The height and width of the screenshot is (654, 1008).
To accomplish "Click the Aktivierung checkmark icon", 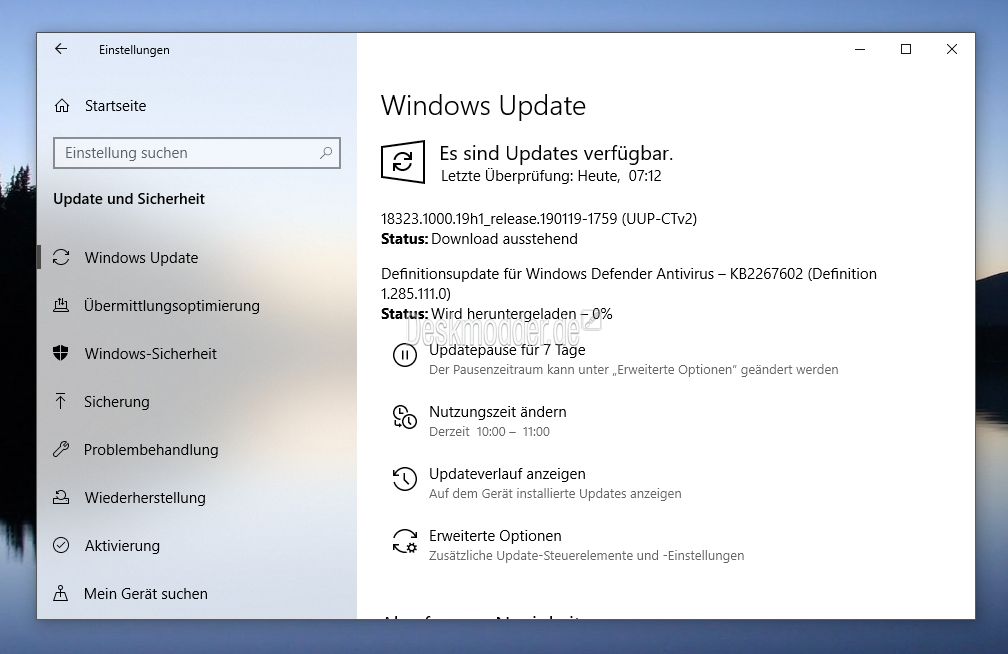I will (x=61, y=545).
